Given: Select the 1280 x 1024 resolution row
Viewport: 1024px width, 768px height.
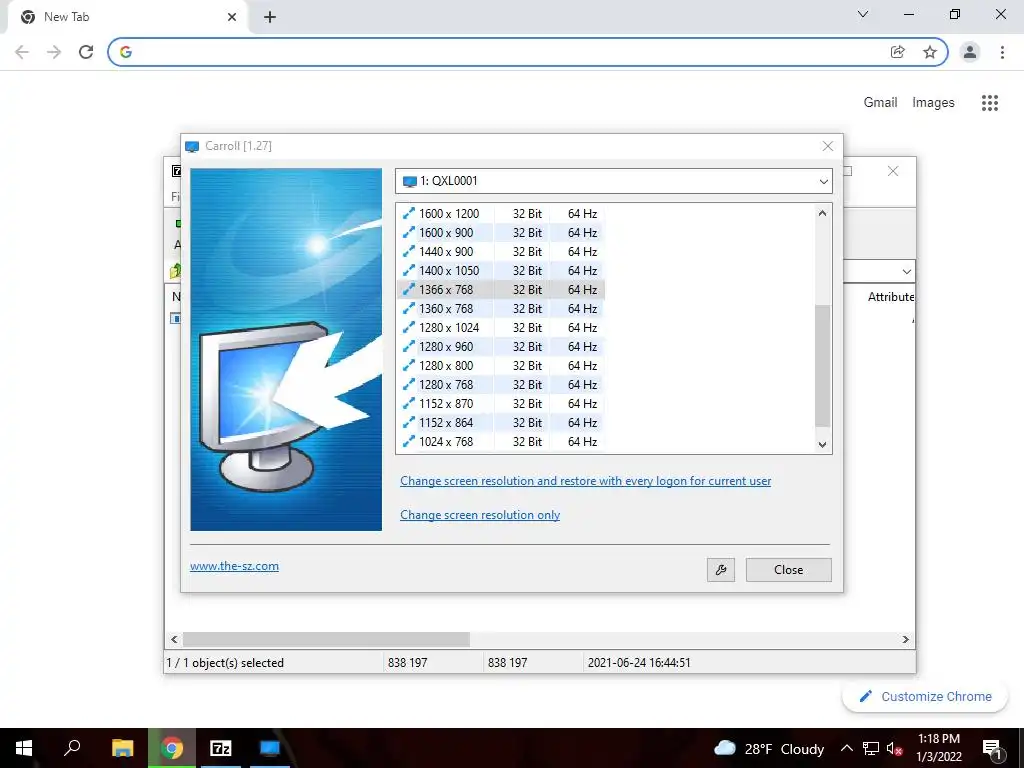Looking at the screenshot, I should click(500, 327).
